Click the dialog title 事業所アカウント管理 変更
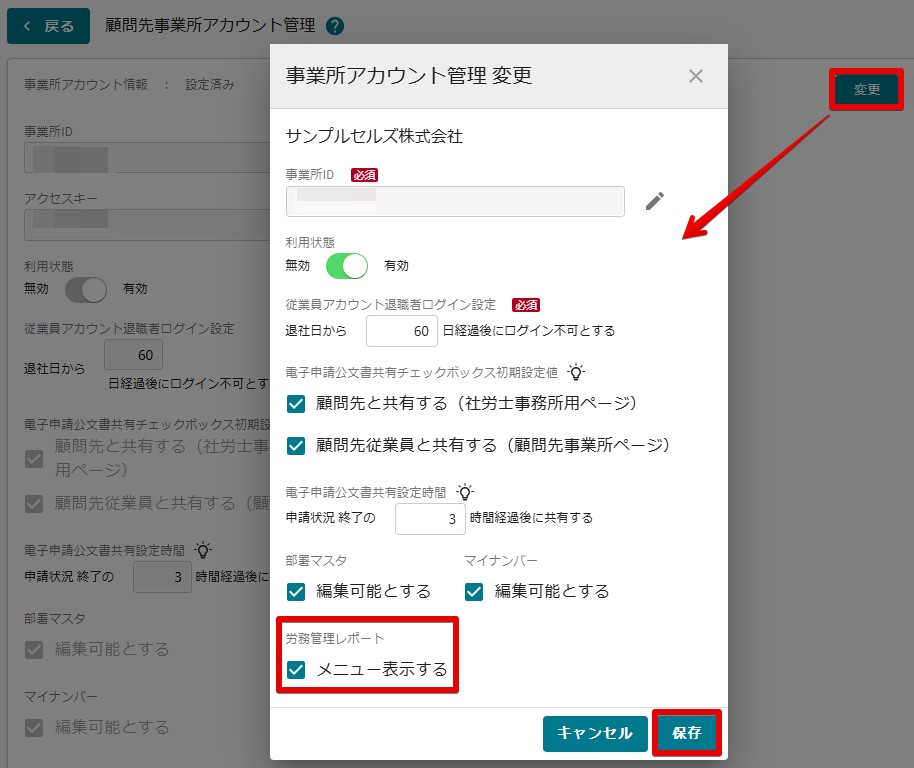Image resolution: width=914 pixels, height=768 pixels. 409,76
